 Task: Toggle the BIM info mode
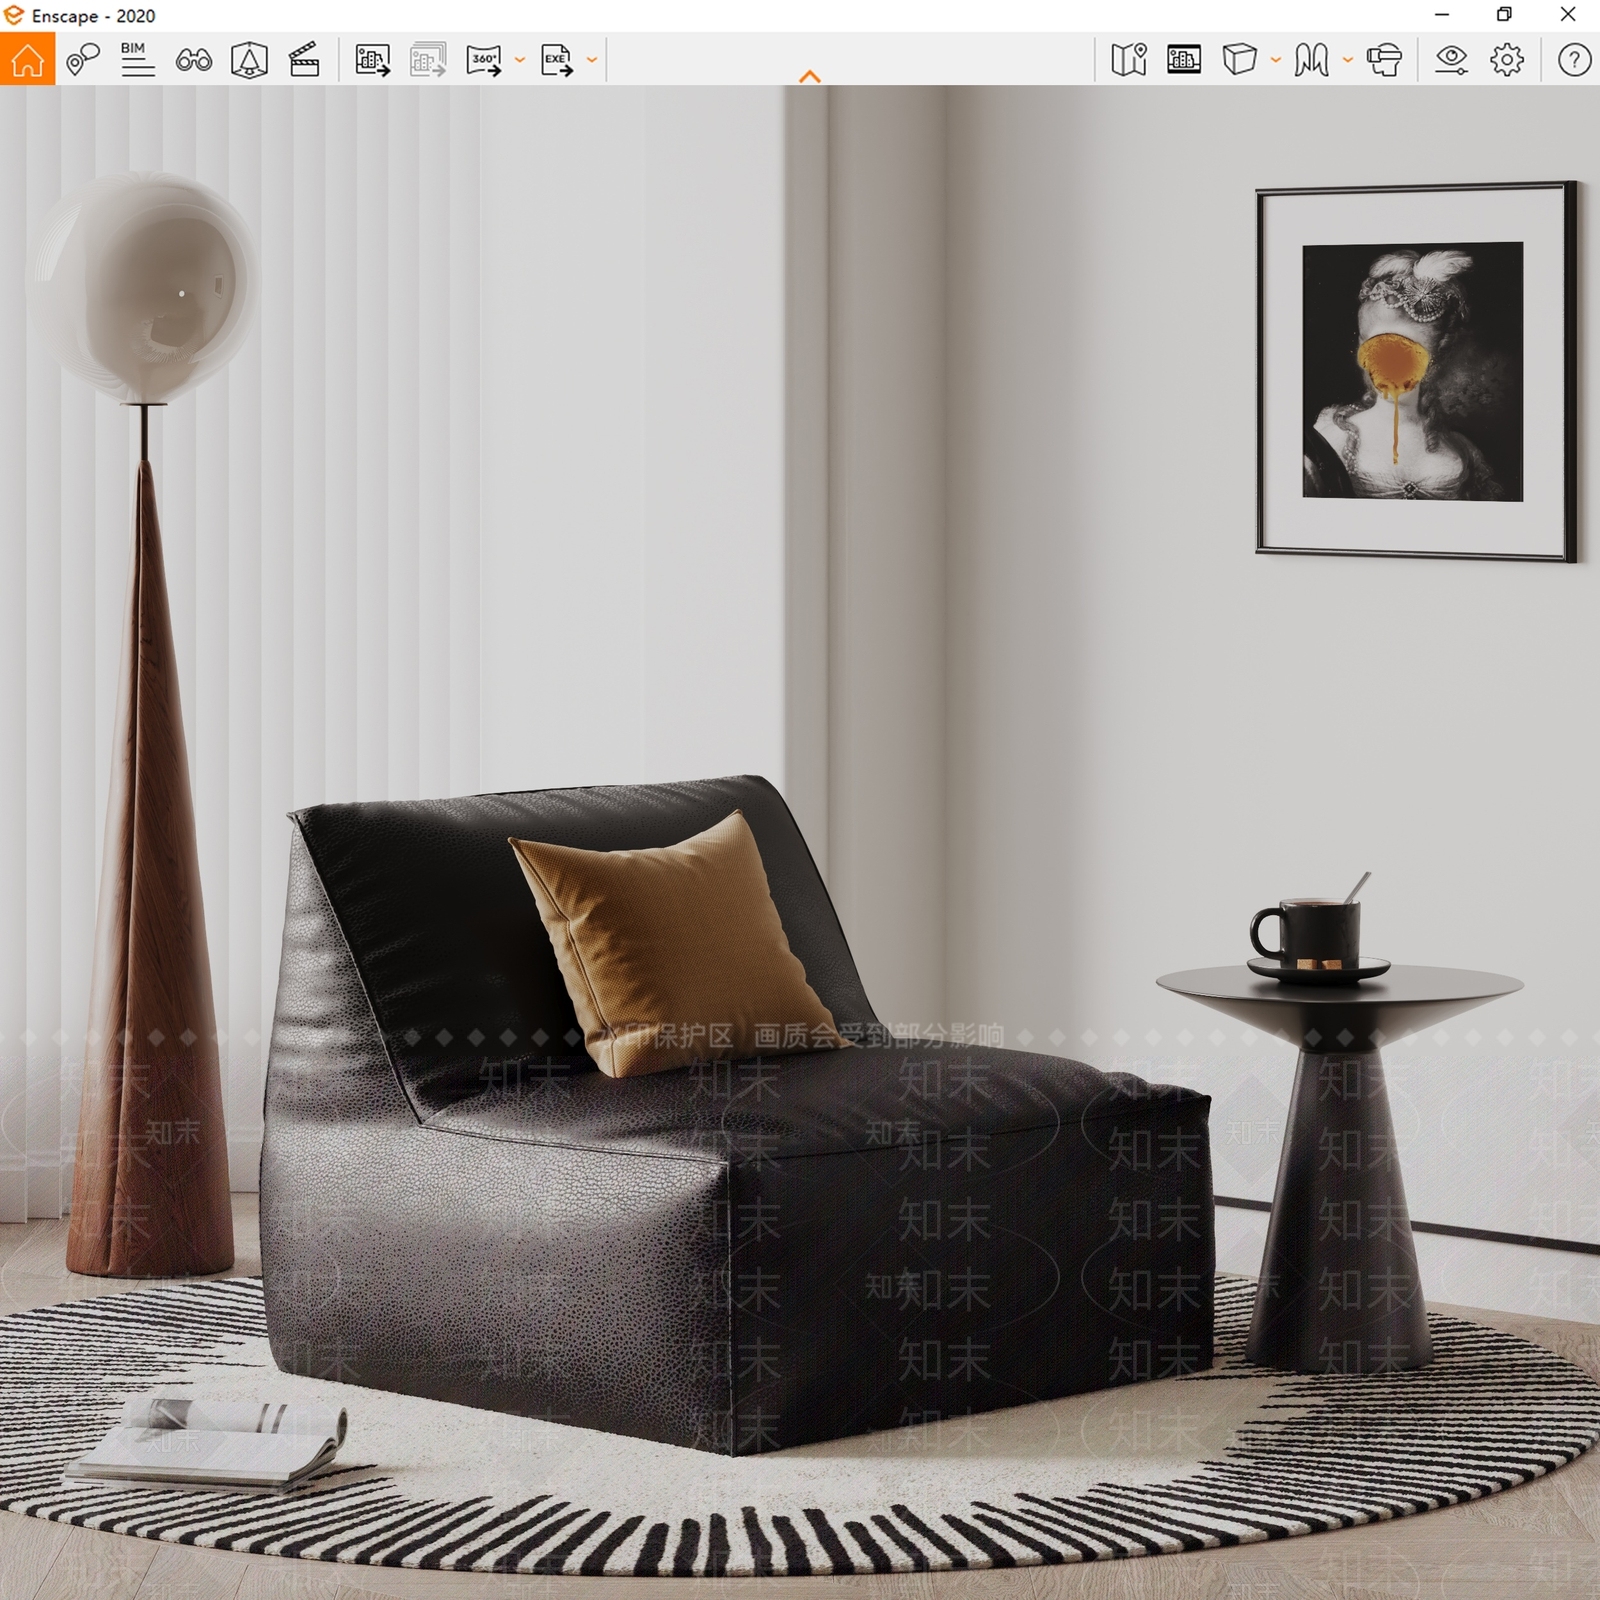tap(137, 59)
